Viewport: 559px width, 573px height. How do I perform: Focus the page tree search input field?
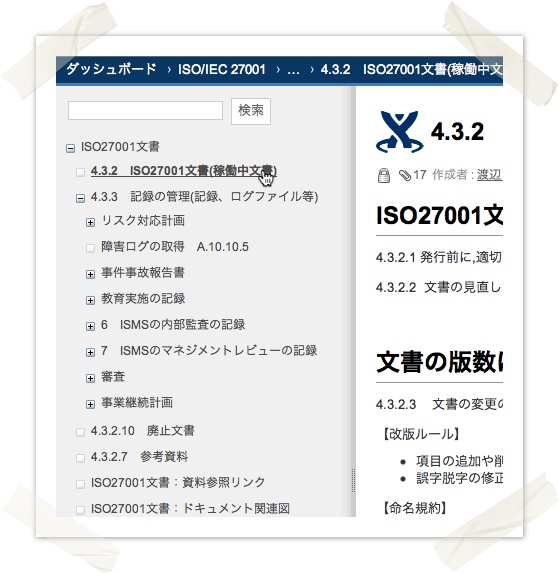click(145, 110)
